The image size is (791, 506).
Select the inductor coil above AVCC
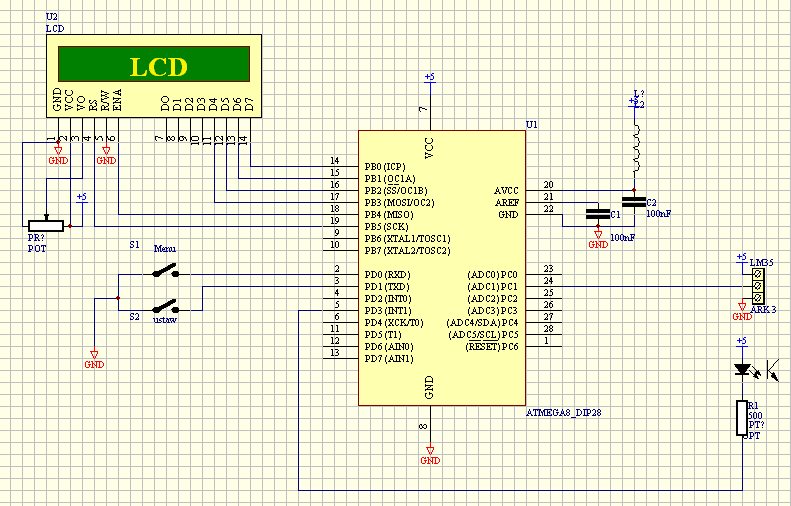tap(635, 148)
